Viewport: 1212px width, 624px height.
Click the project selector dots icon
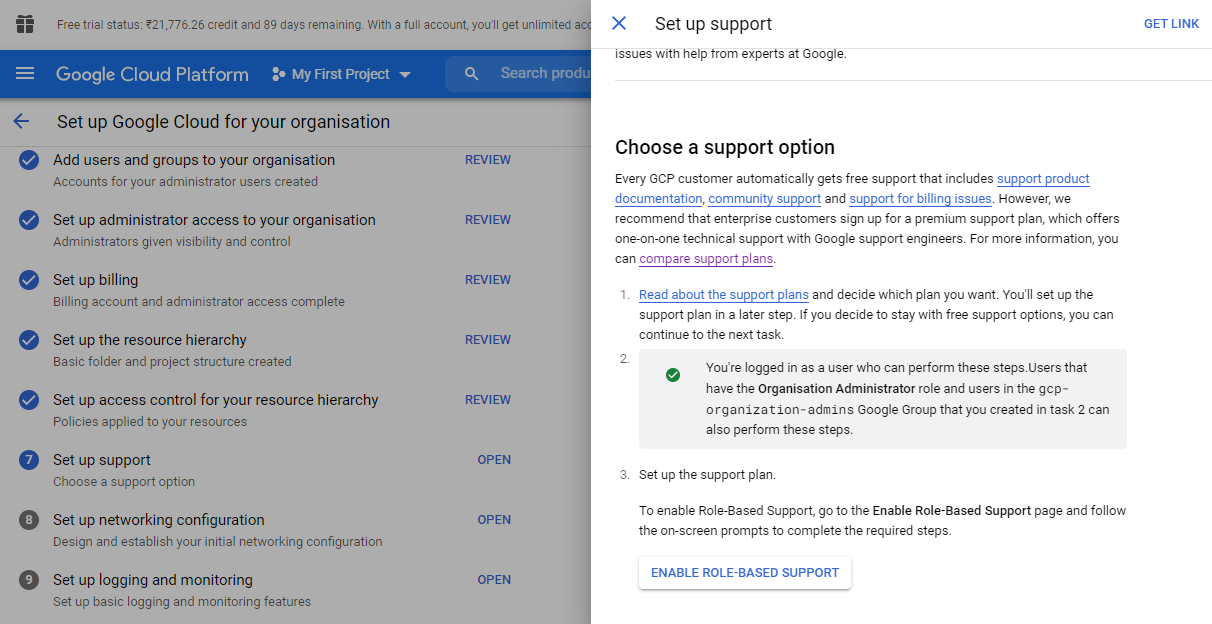click(x=278, y=74)
